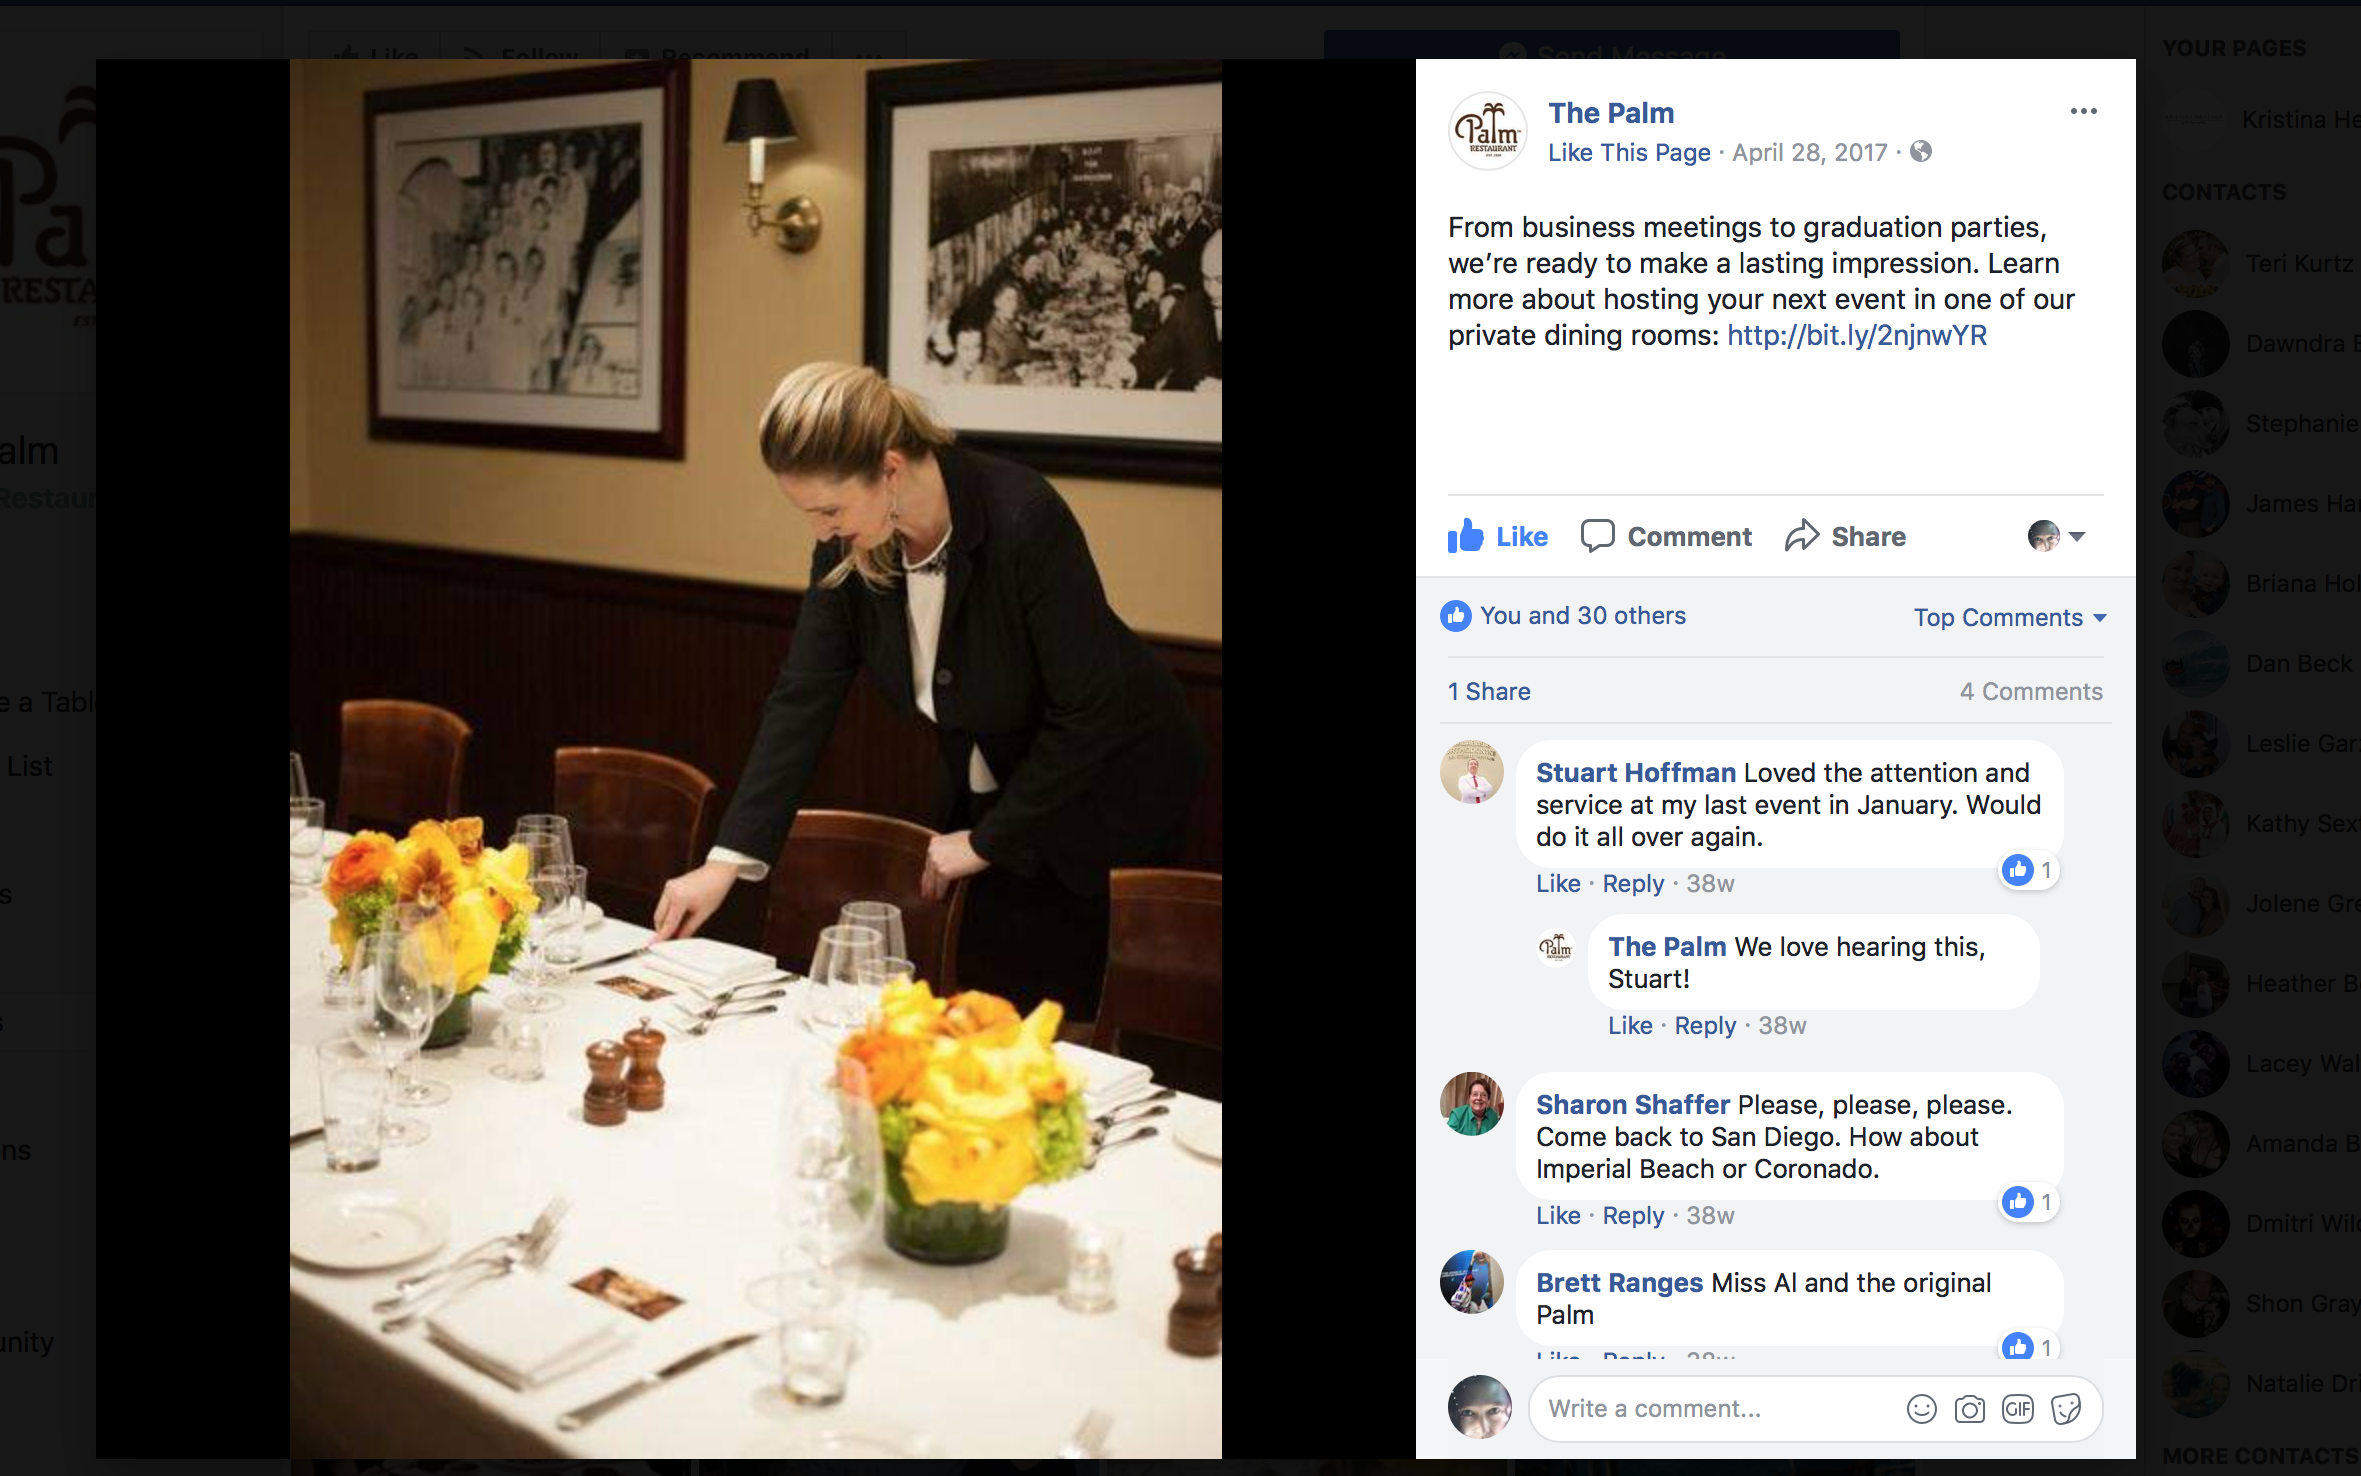
Task: Attach a photo using the camera icon
Action: [1969, 1409]
